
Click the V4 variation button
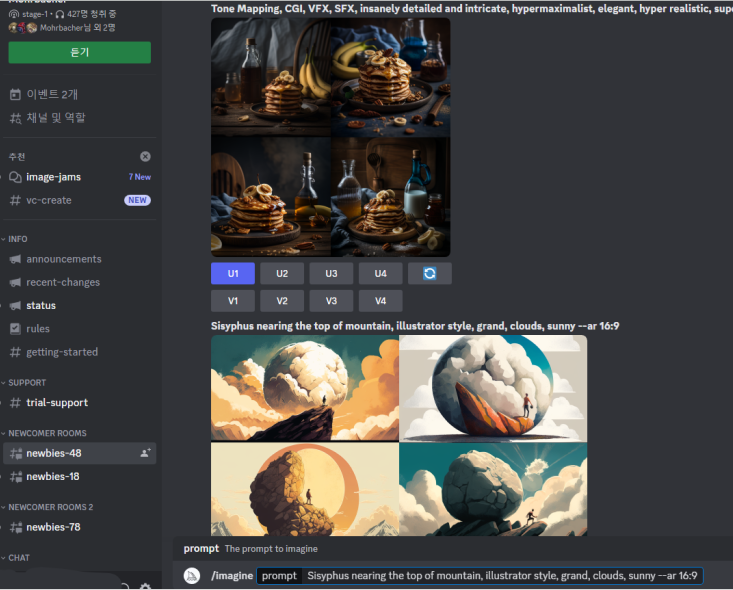381,301
